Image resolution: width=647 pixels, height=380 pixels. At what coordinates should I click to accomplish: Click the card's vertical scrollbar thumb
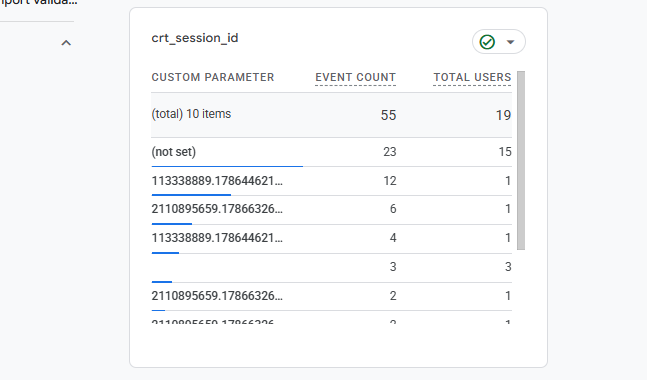coord(521,160)
